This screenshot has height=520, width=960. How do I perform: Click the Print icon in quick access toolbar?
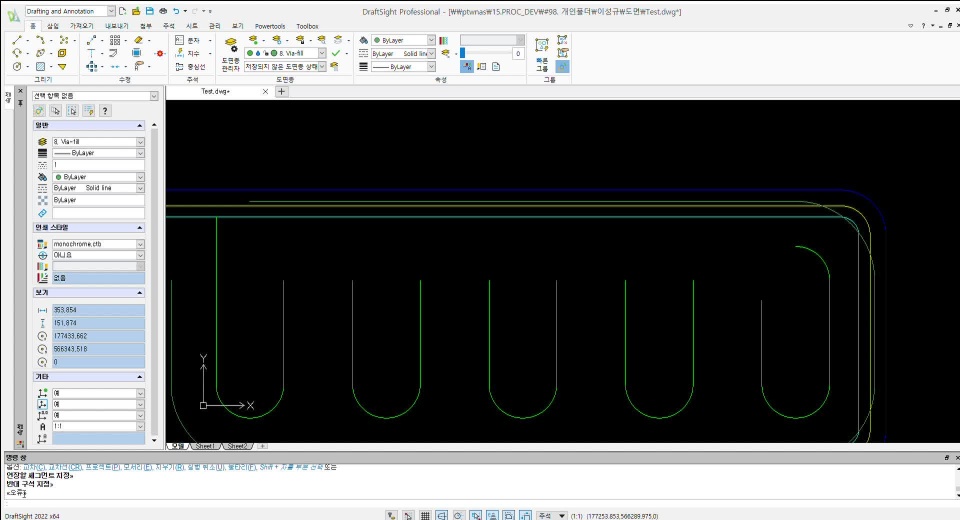click(x=161, y=10)
